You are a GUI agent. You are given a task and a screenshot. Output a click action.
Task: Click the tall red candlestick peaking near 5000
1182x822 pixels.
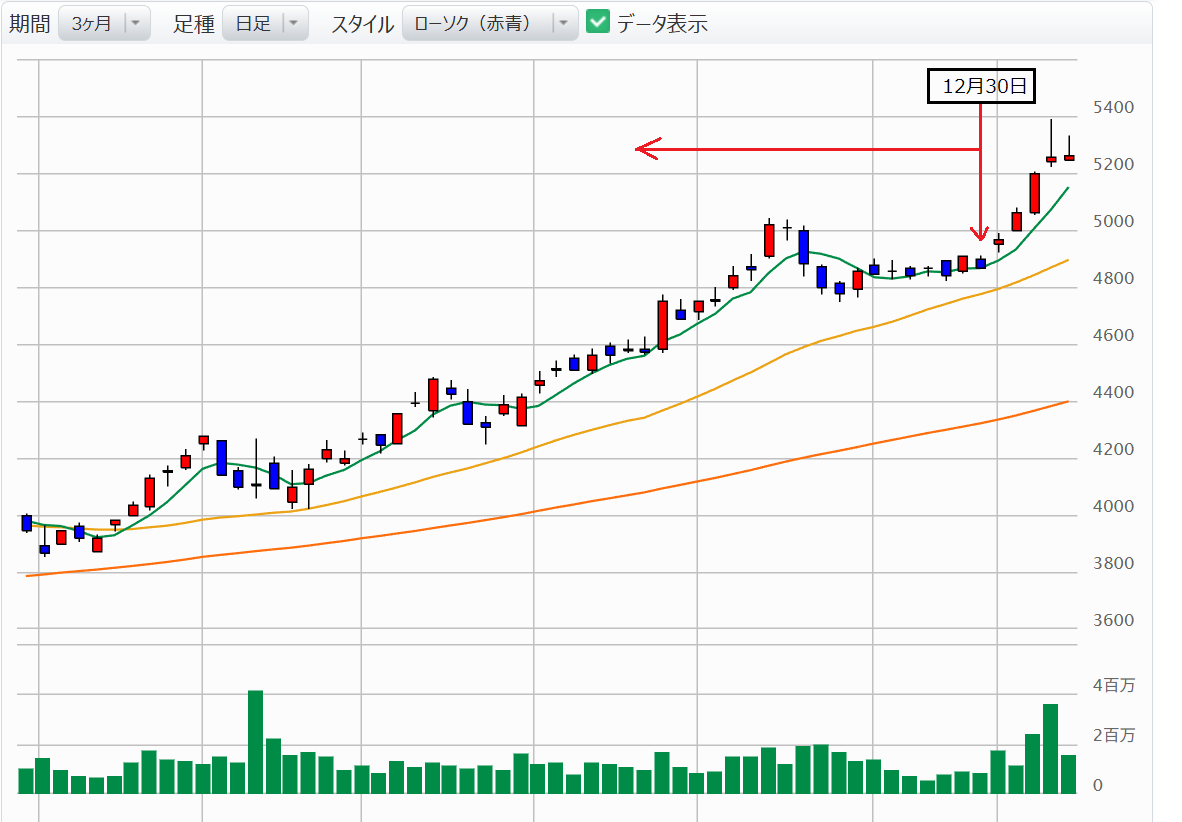[769, 240]
